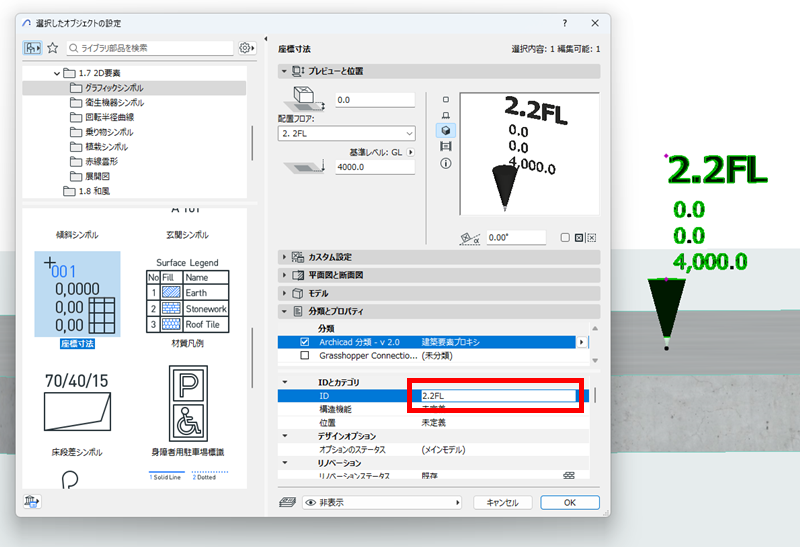Click the キャンセル button
Screen dimensions: 800x547
[x=503, y=503]
